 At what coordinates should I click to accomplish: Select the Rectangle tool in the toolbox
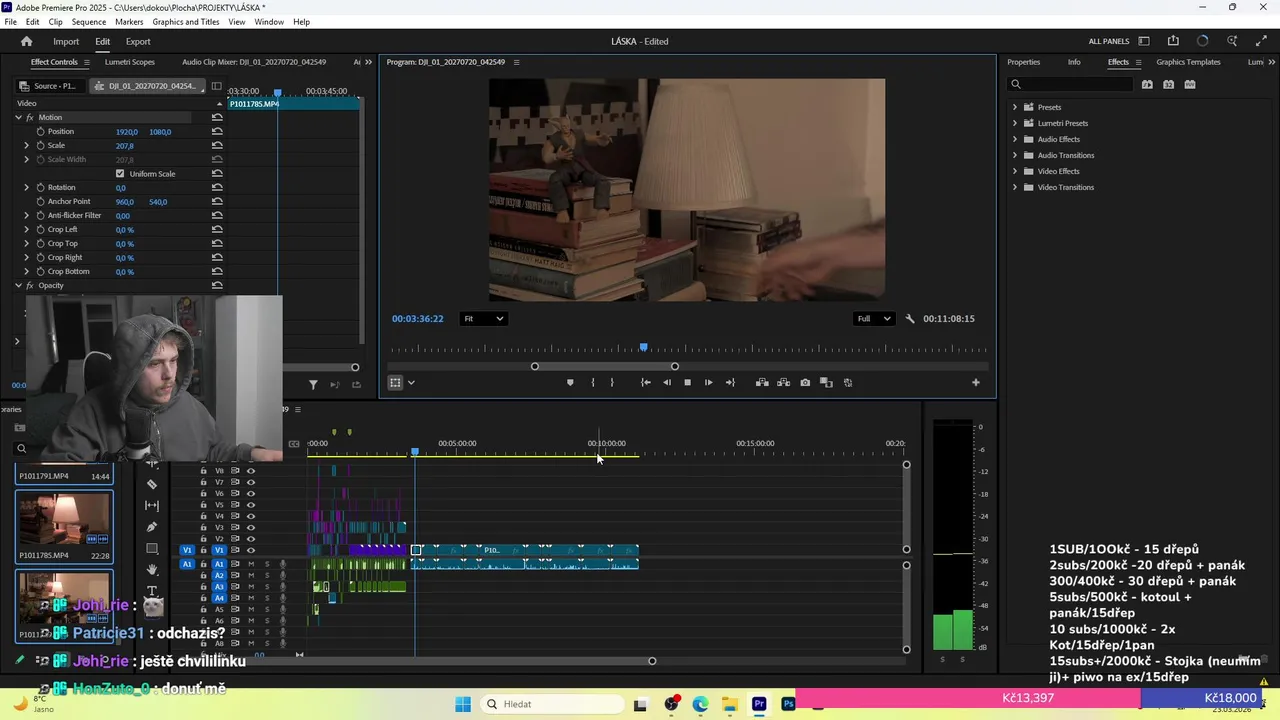(152, 548)
